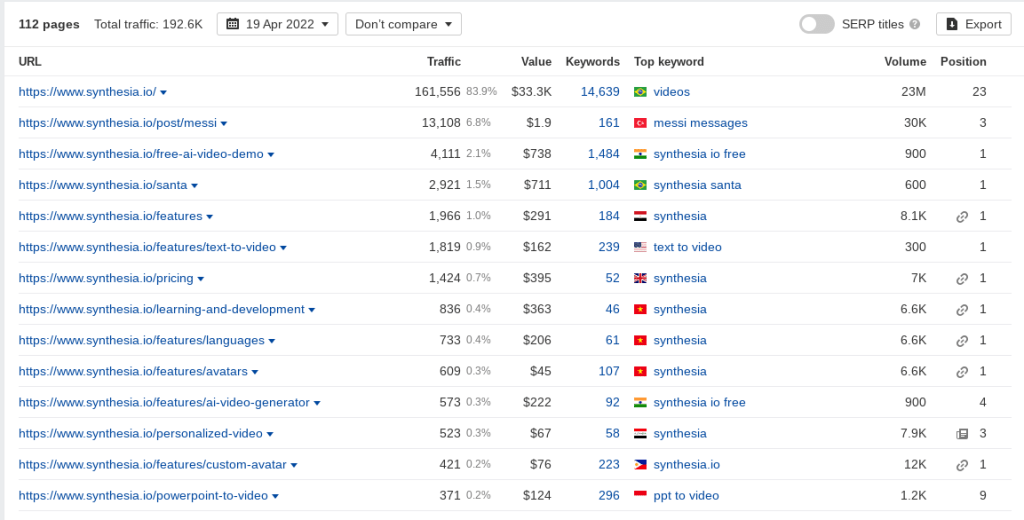Open keyword count 296 link
This screenshot has height=520, width=1024.
coord(609,496)
